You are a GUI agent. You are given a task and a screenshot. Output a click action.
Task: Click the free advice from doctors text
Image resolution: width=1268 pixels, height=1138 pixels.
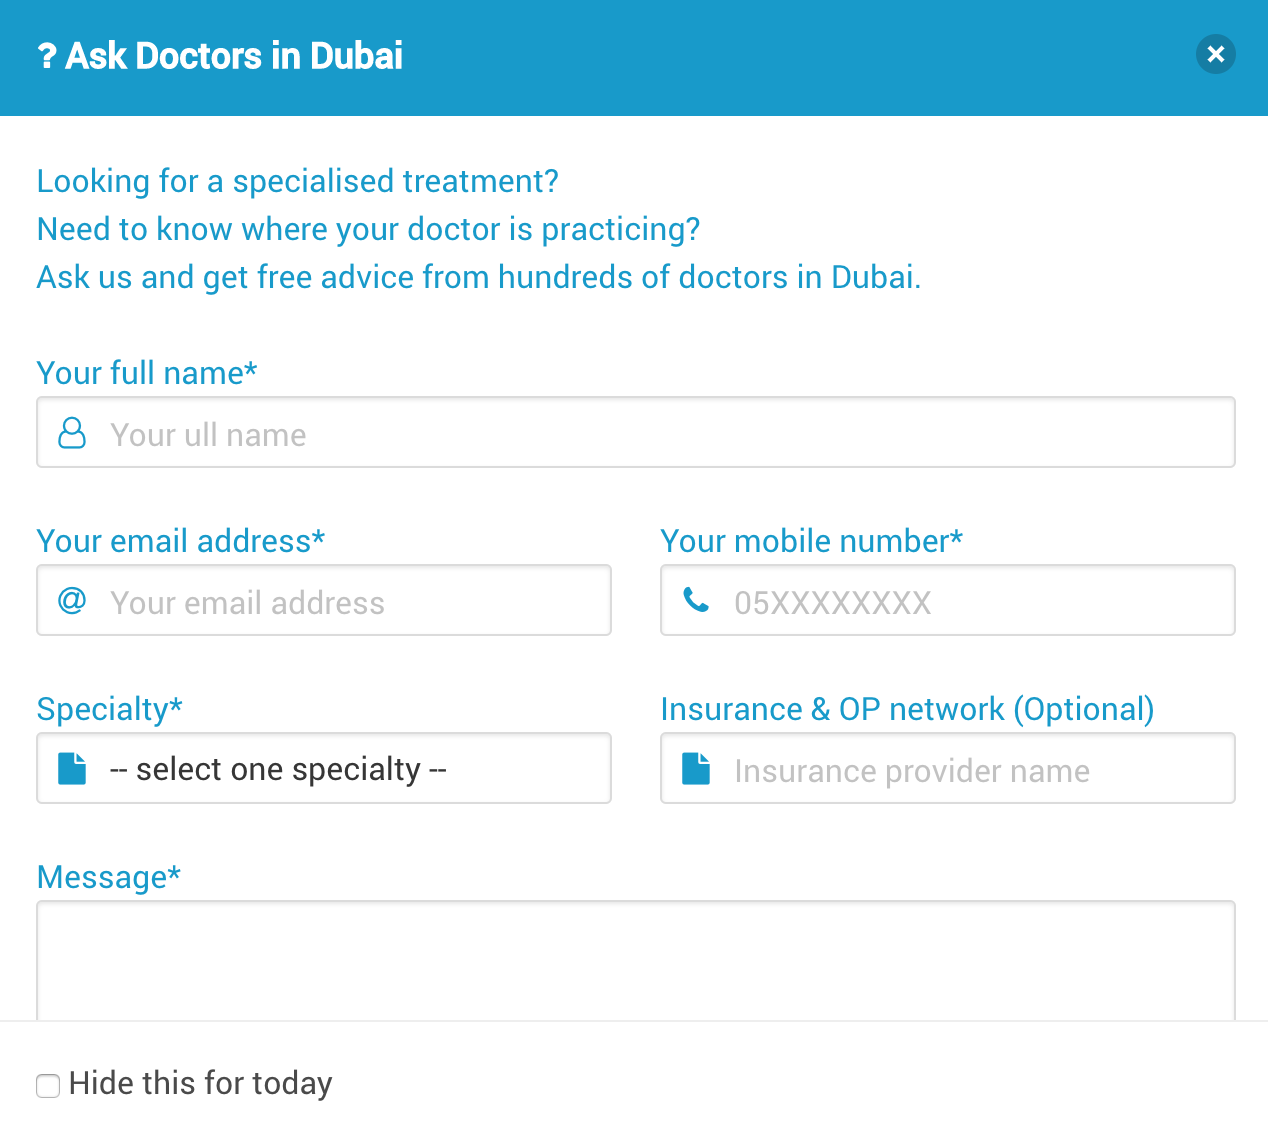click(479, 277)
